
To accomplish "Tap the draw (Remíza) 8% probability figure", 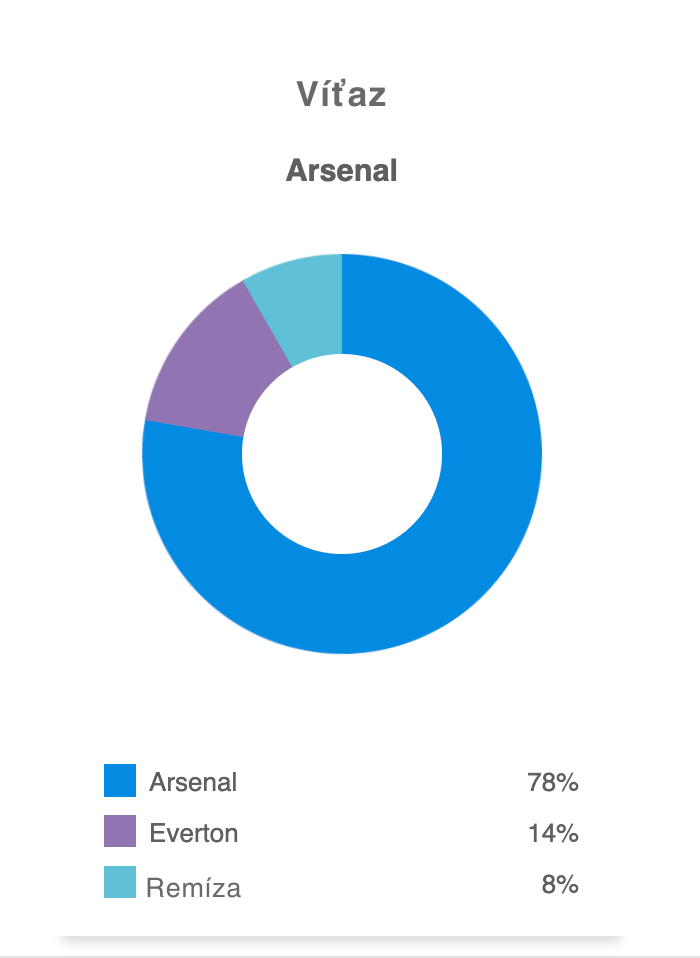I will coord(560,884).
